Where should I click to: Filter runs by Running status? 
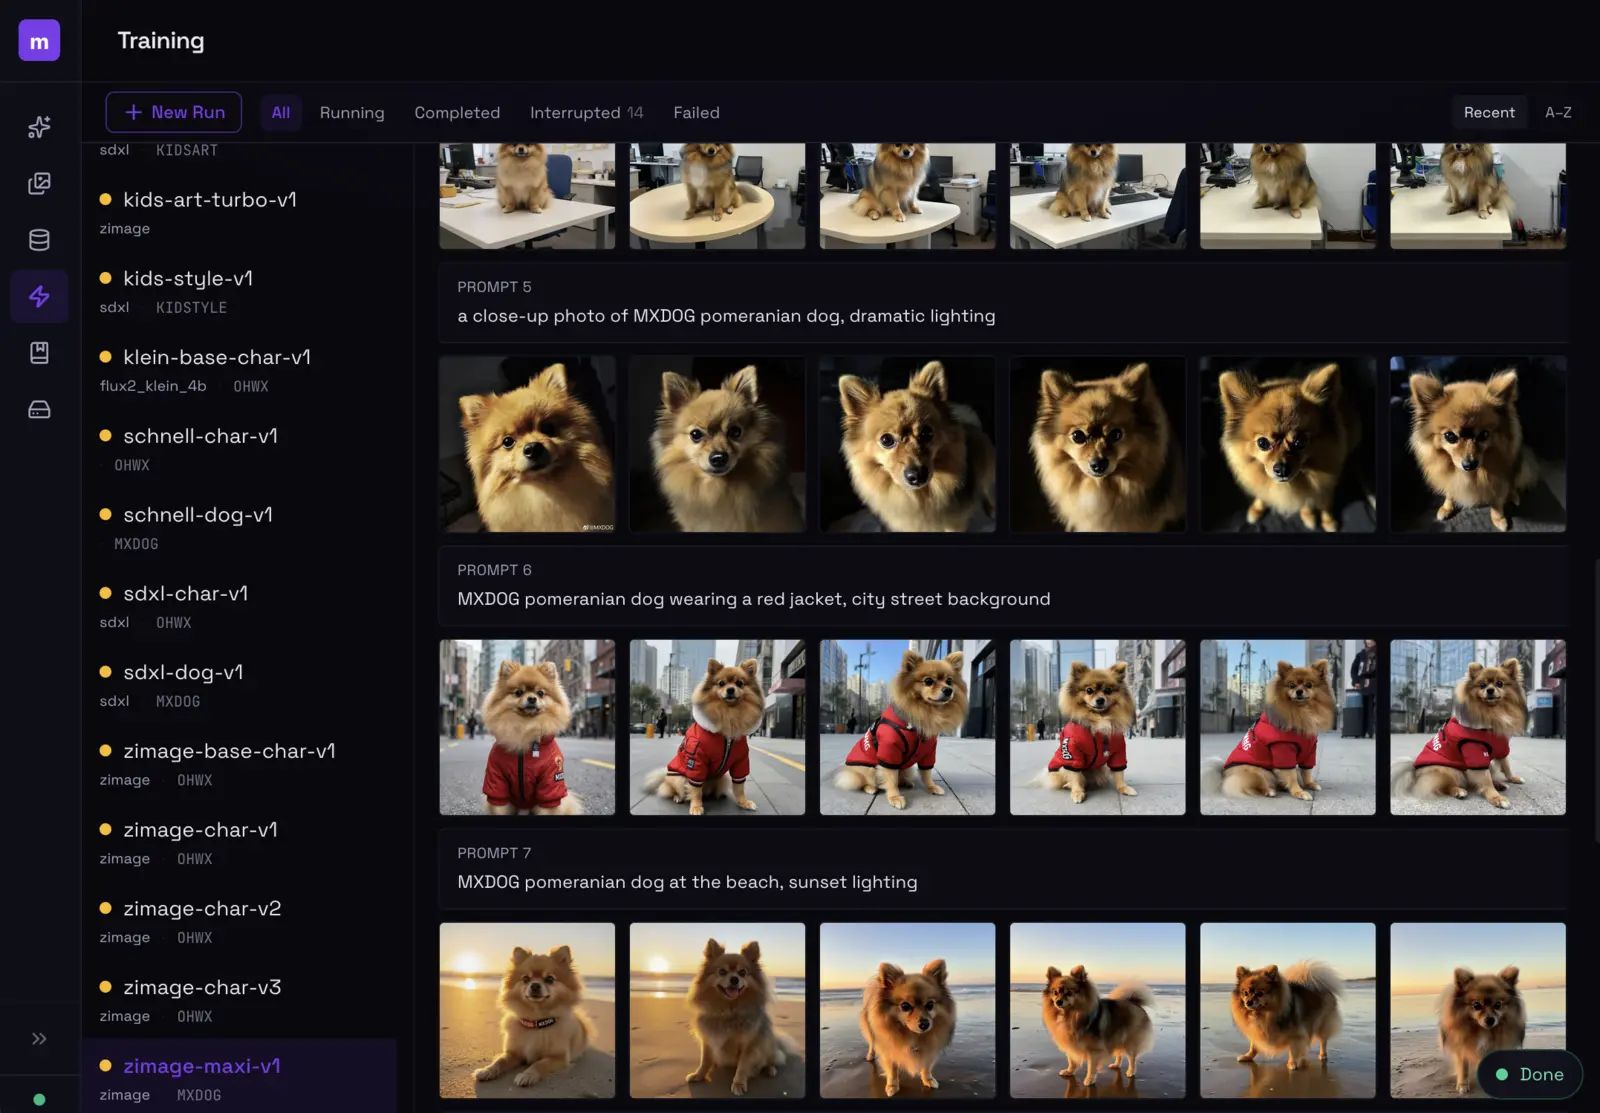click(x=351, y=113)
